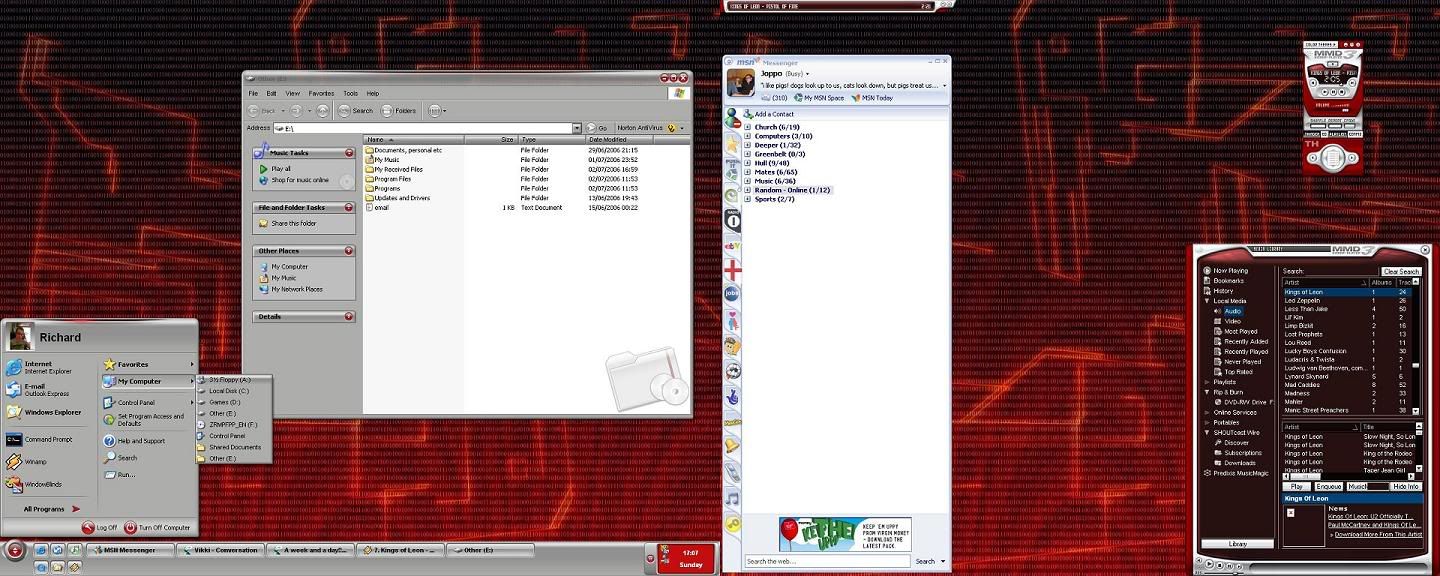This screenshot has width=1440, height=576.
Task: Open the jobs tab in MSN sidebar
Action: tap(732, 294)
